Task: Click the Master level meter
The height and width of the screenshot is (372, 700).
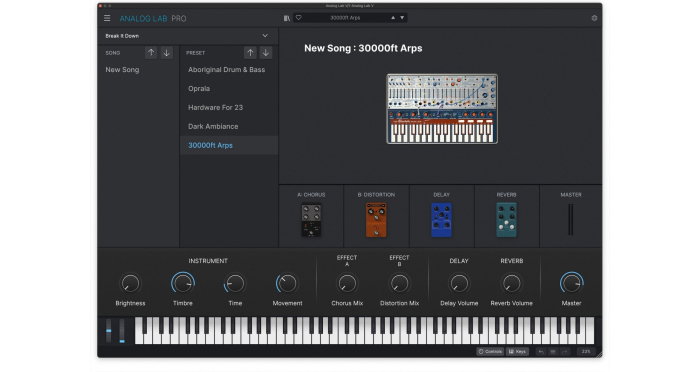Action: (571, 220)
